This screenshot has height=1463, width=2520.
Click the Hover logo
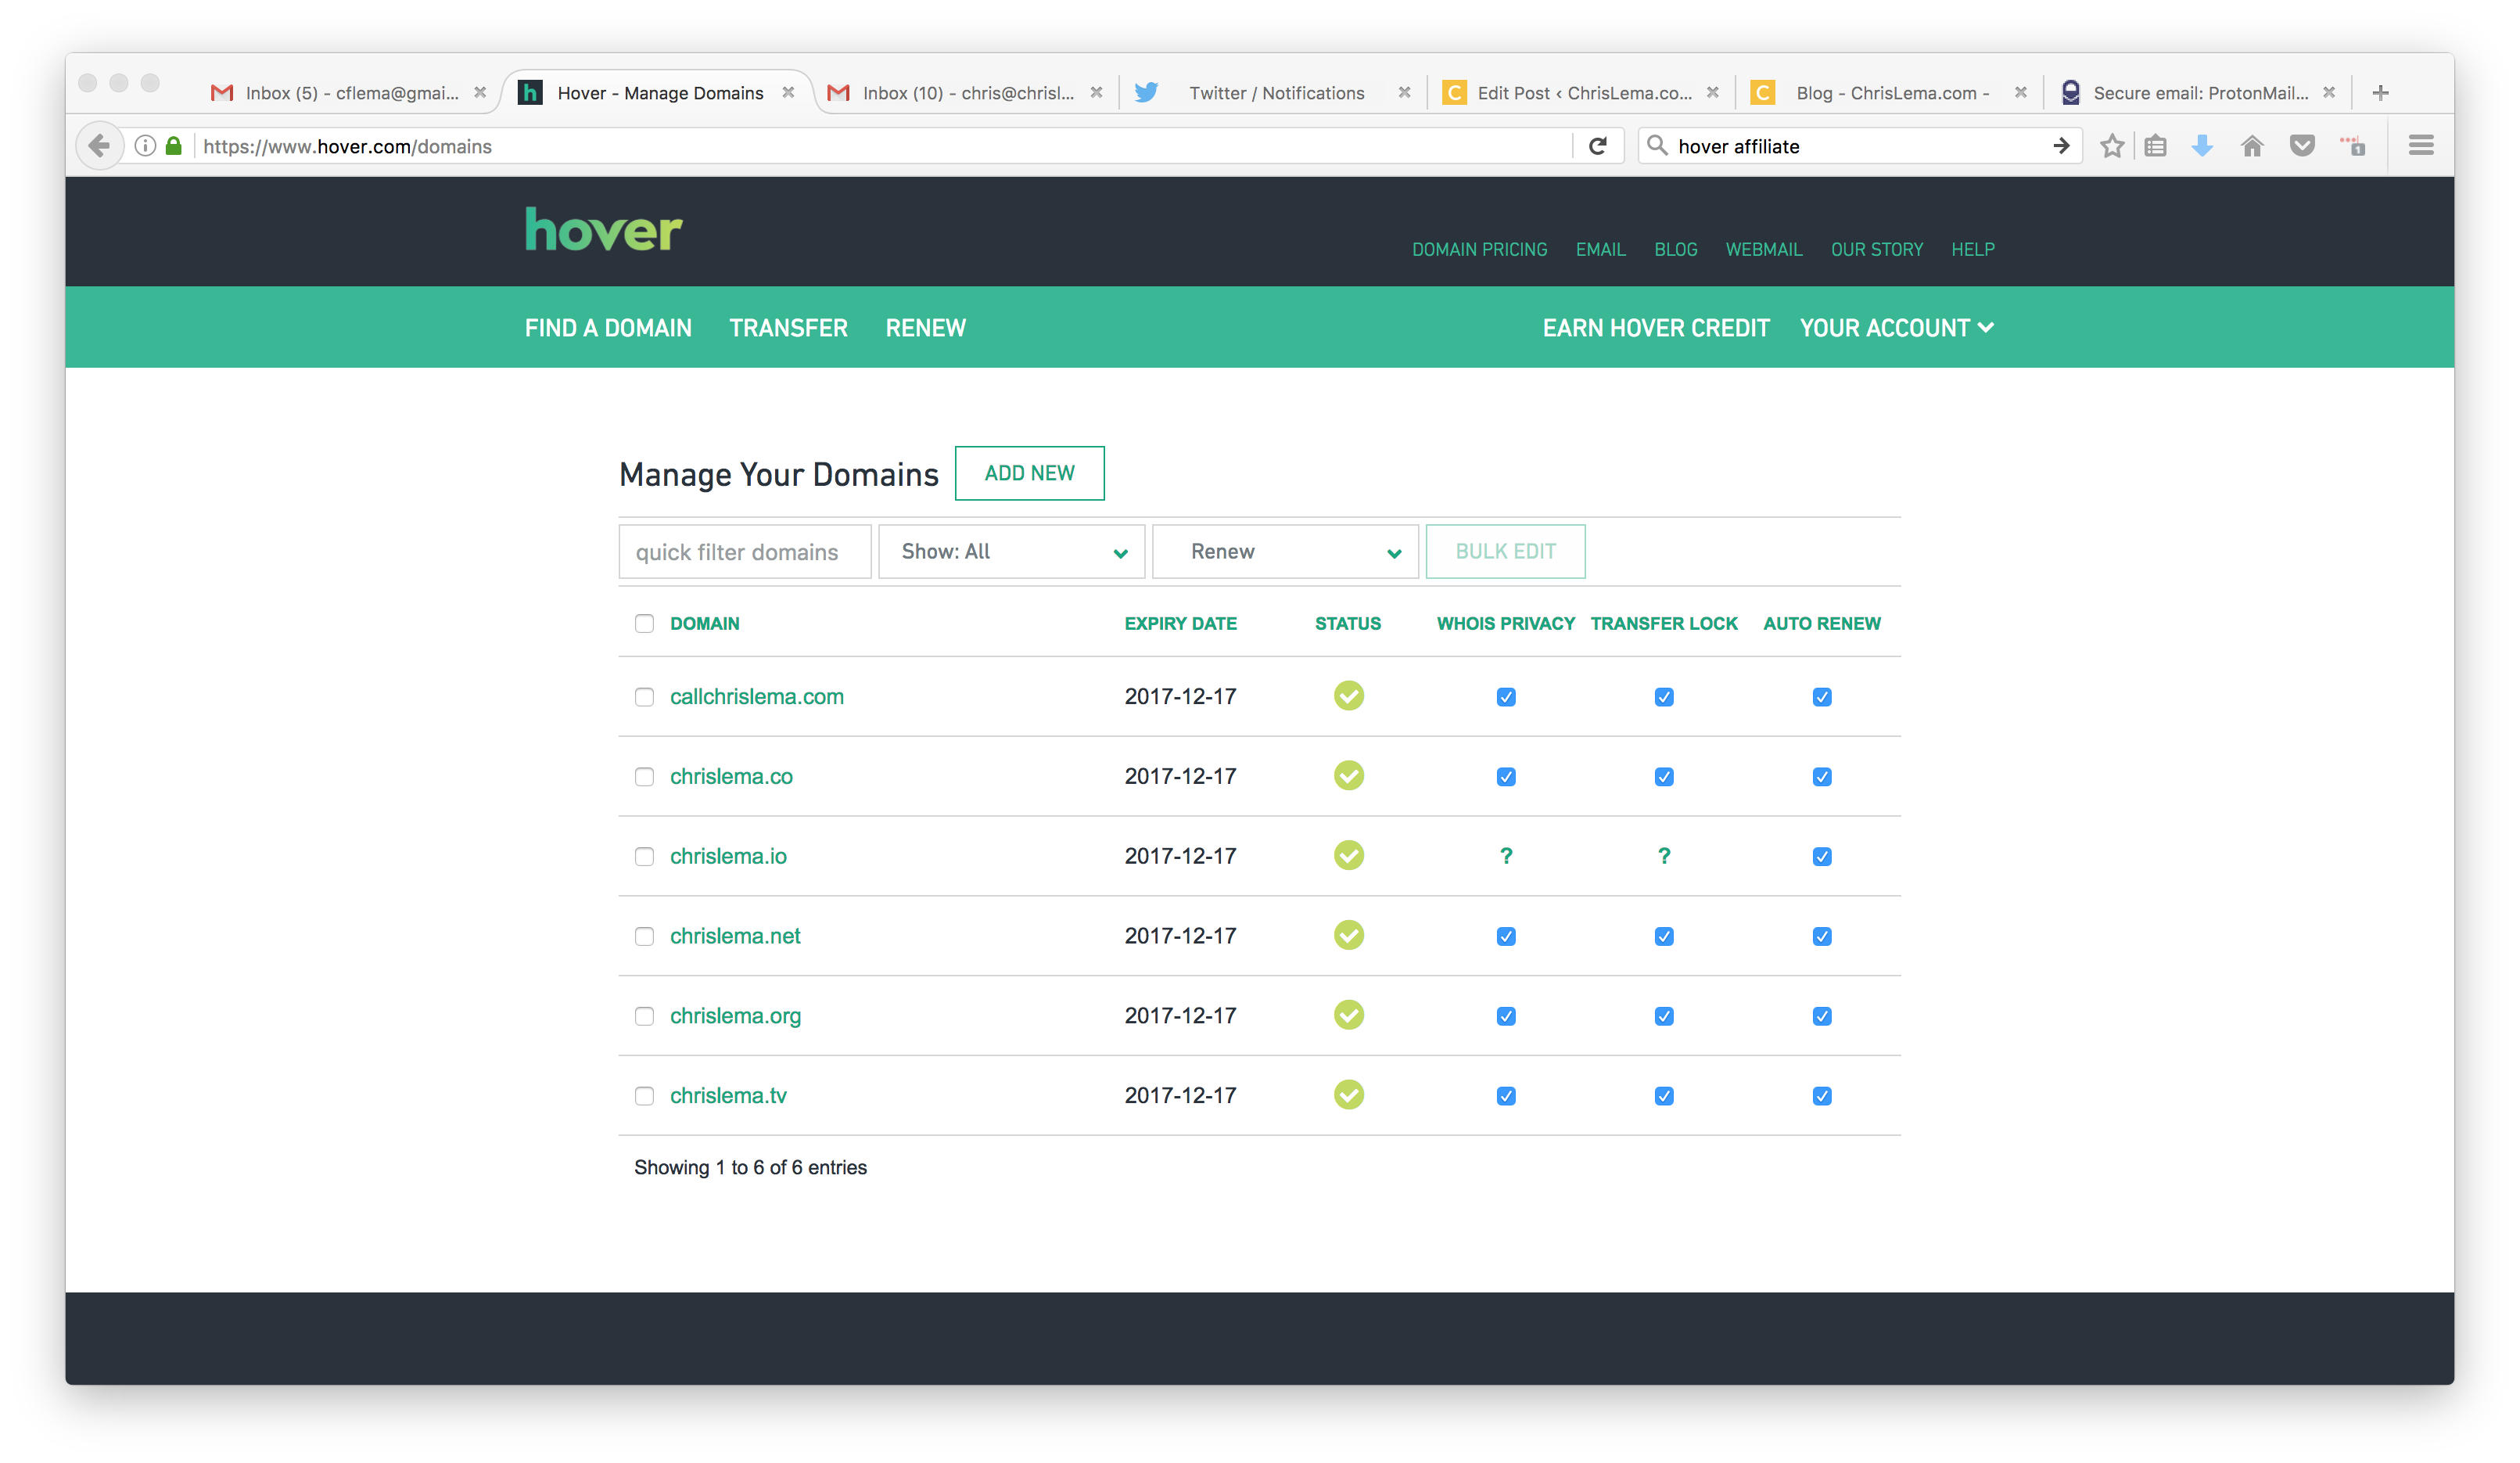pyautogui.click(x=602, y=230)
